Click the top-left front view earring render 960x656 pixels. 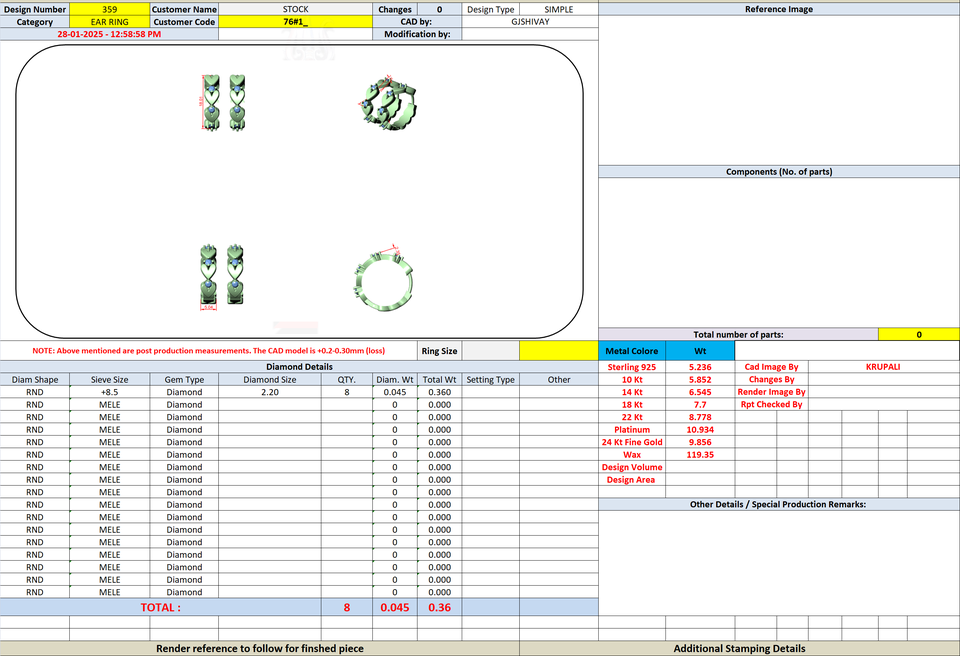(x=223, y=102)
